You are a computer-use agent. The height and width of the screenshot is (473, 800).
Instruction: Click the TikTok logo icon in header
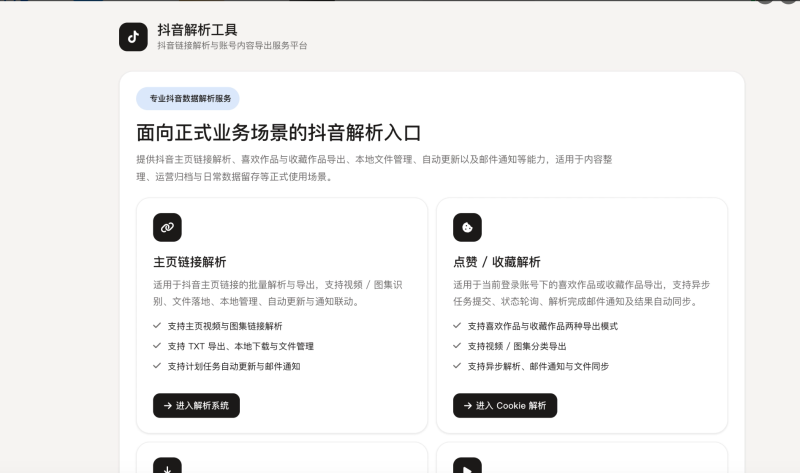pos(133,37)
